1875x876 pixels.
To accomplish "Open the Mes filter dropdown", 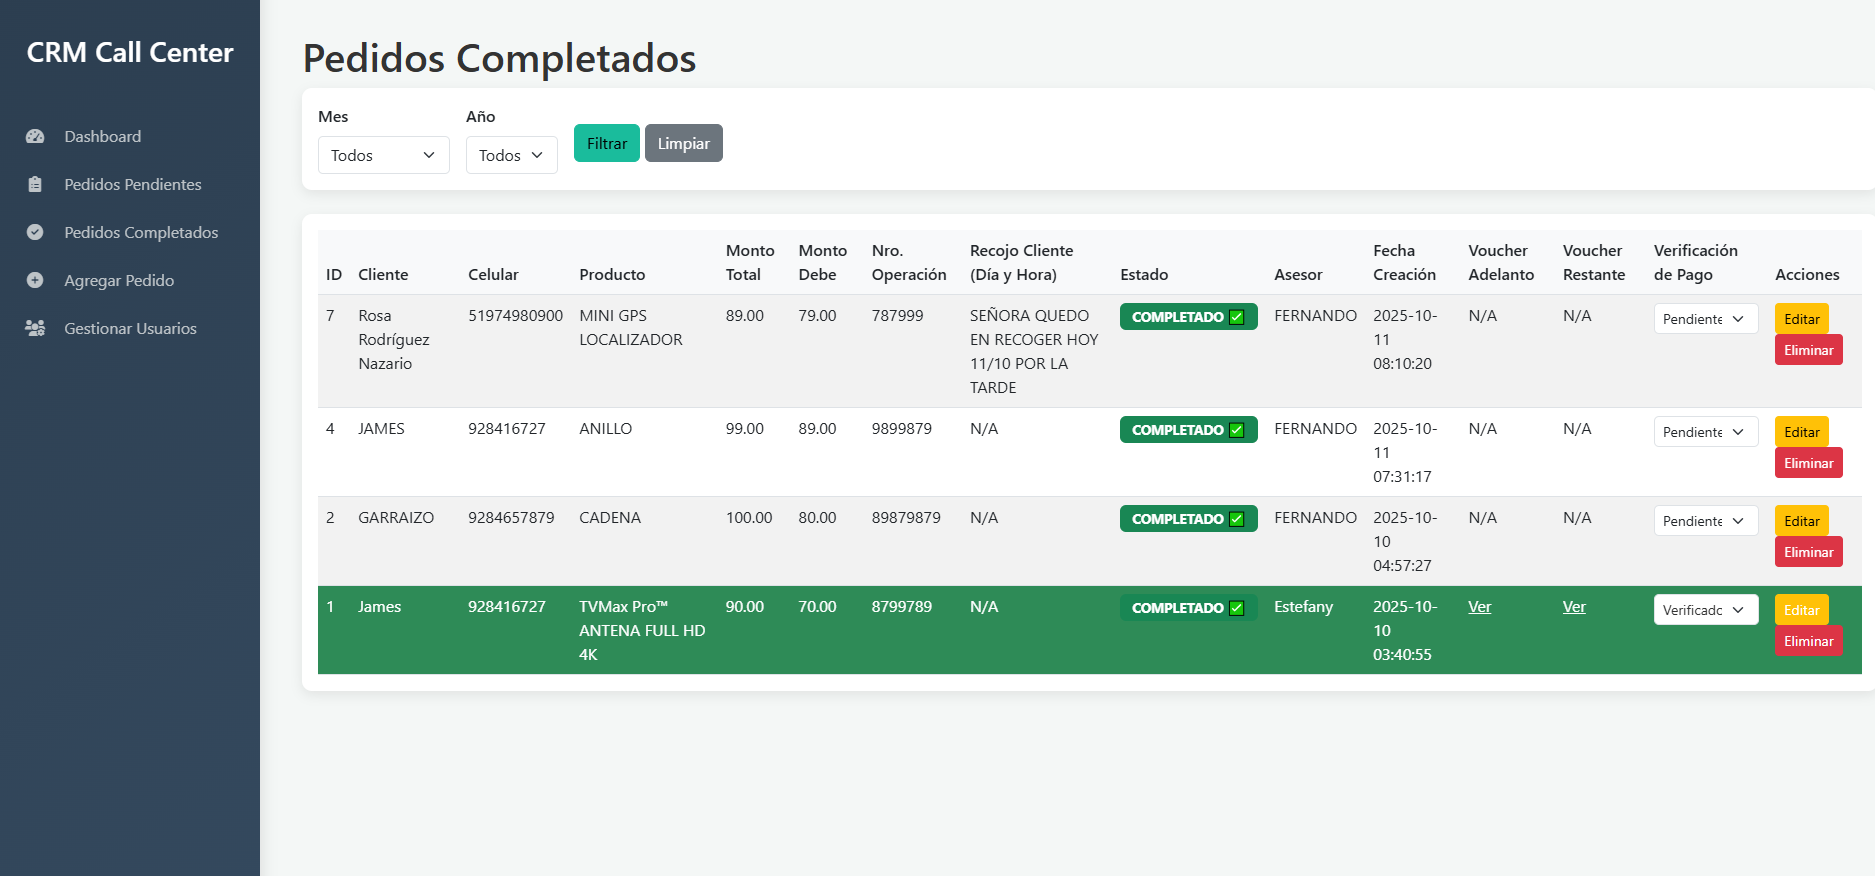I will (383, 155).
